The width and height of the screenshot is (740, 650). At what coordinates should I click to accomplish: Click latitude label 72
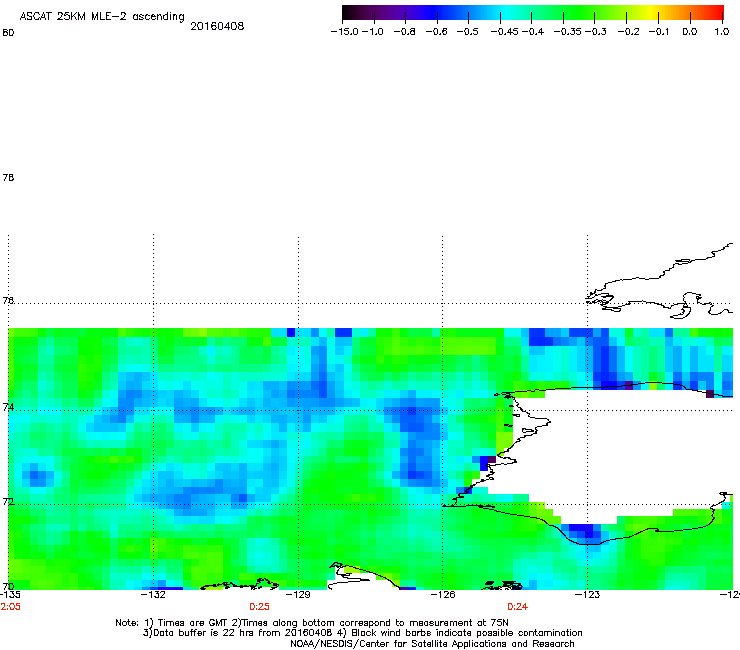point(8,501)
